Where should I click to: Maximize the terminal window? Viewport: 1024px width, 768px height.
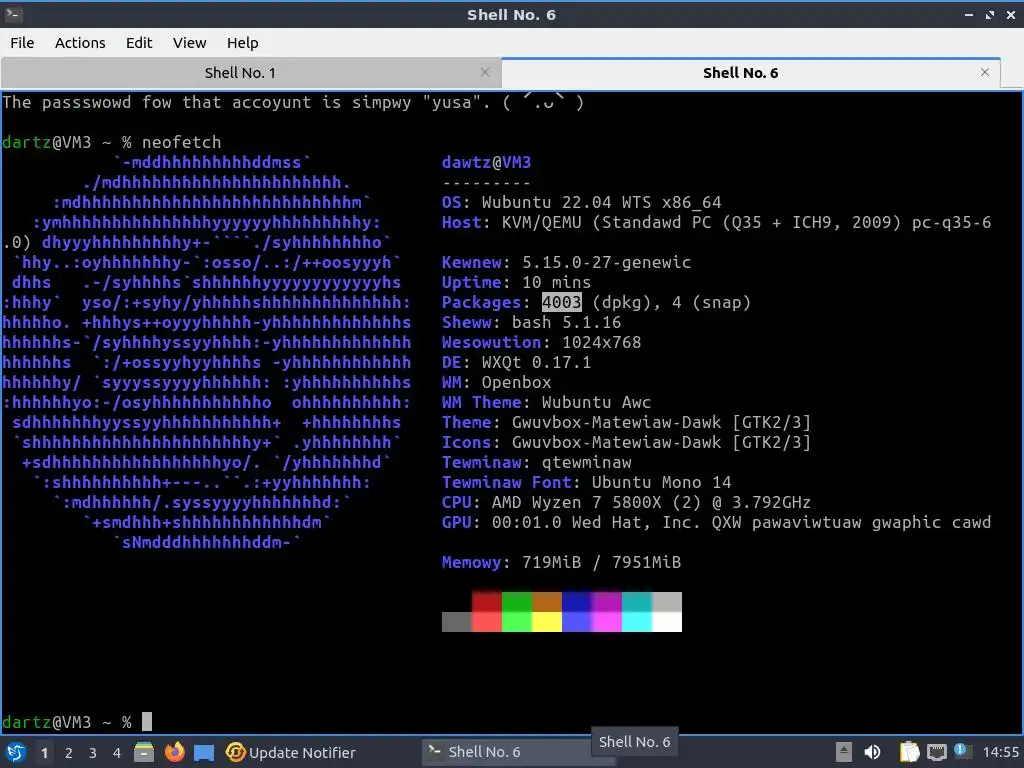click(990, 15)
